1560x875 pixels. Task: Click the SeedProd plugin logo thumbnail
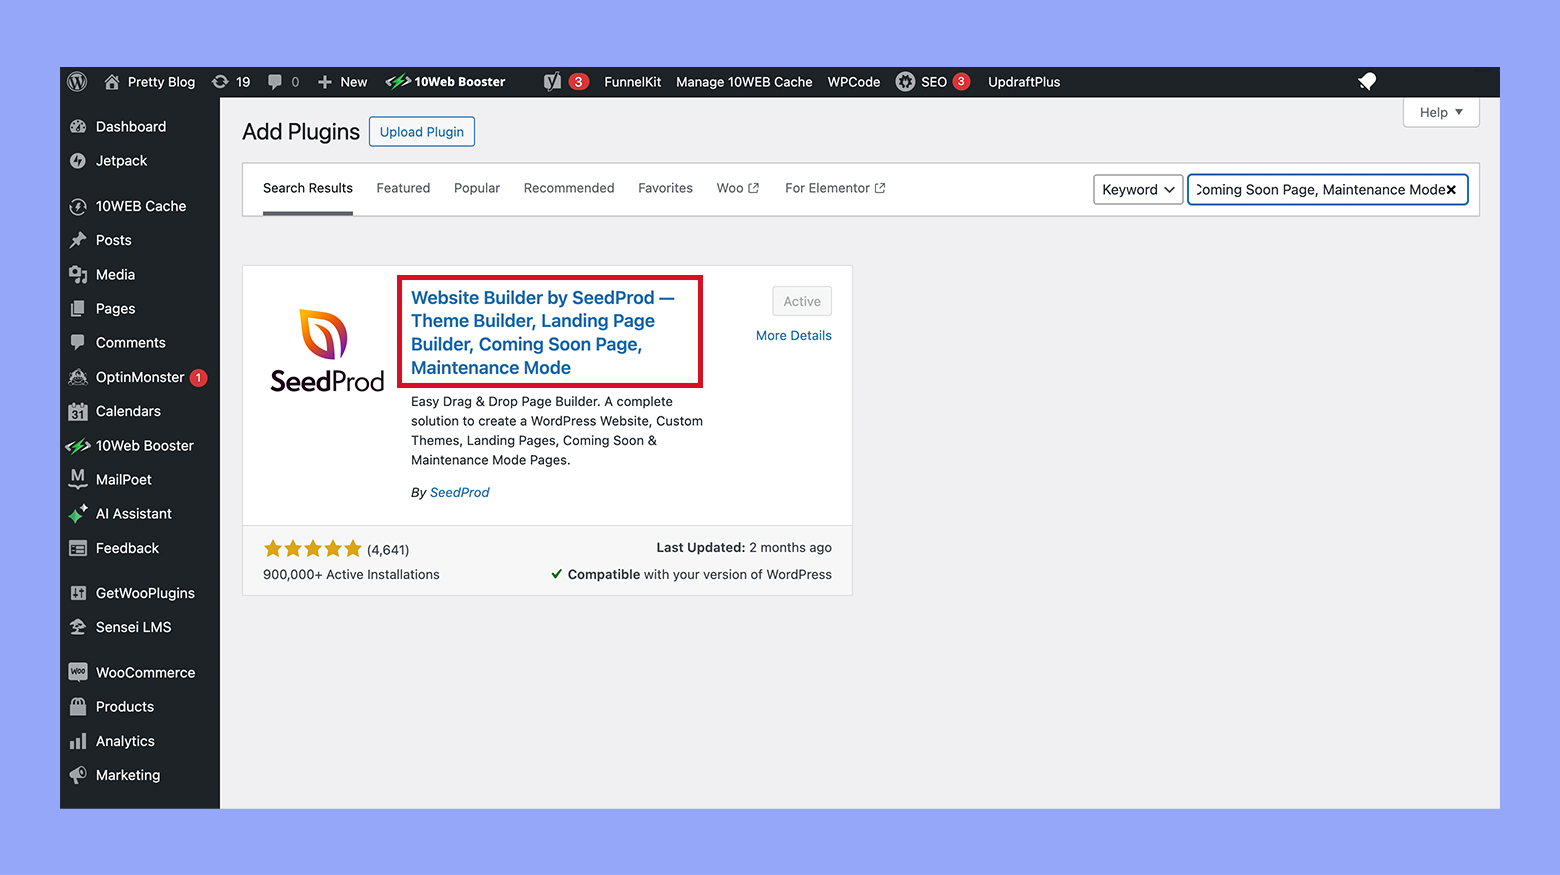click(327, 351)
